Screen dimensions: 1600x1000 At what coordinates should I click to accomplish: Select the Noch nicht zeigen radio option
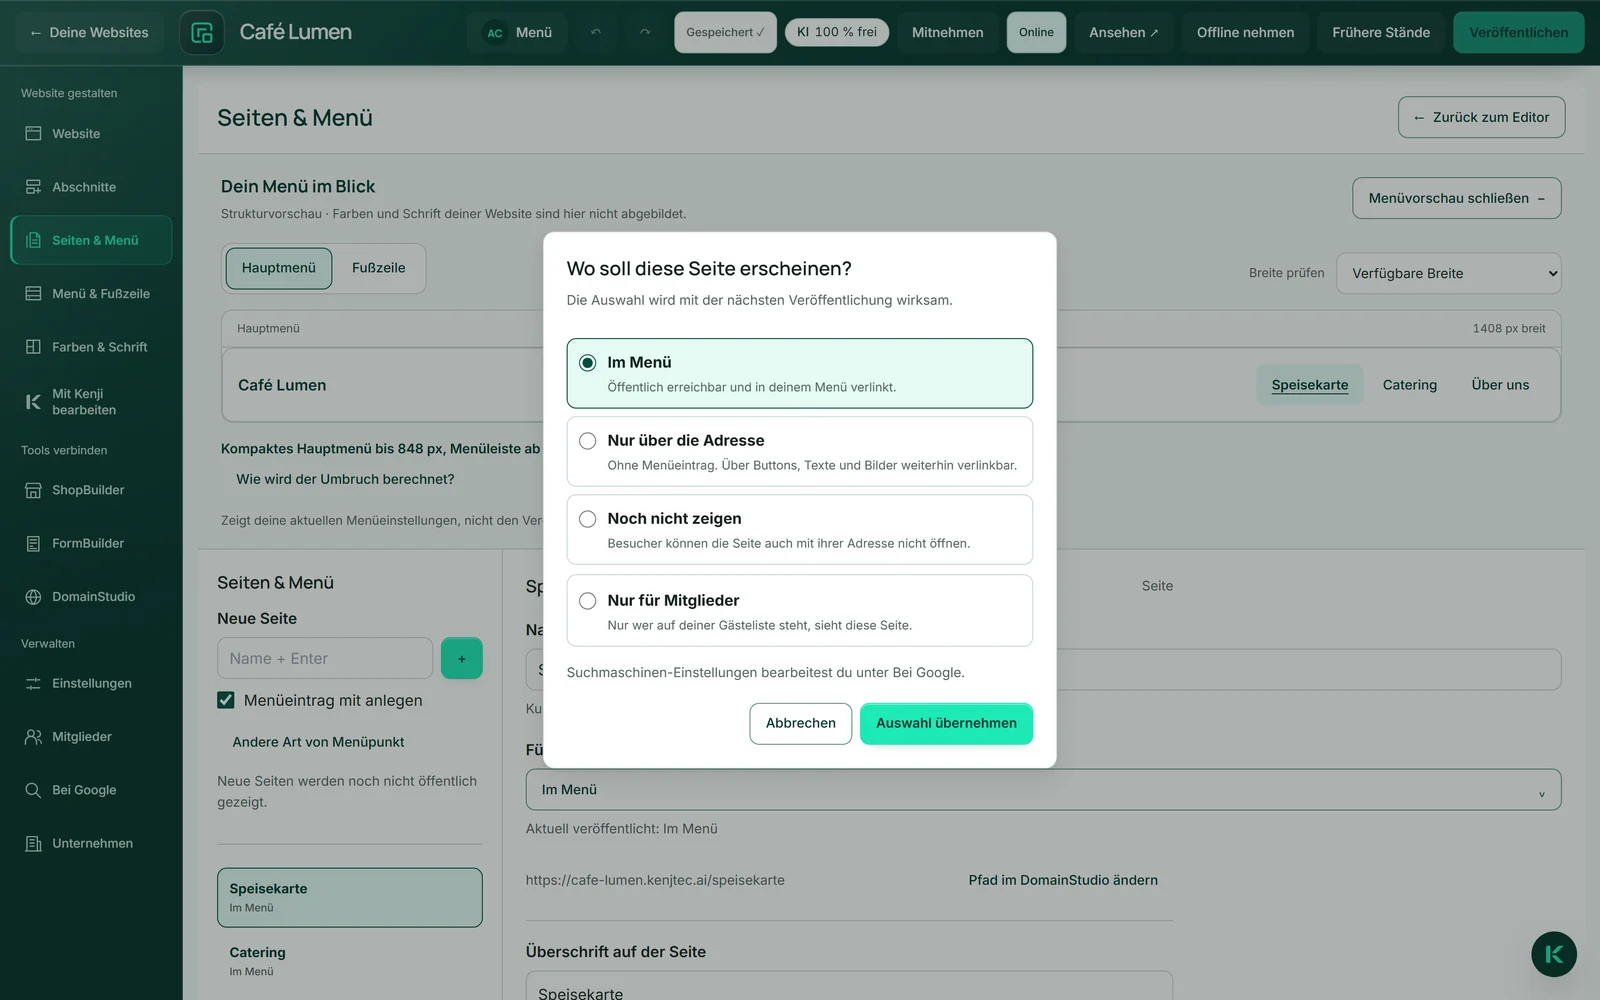pos(588,519)
